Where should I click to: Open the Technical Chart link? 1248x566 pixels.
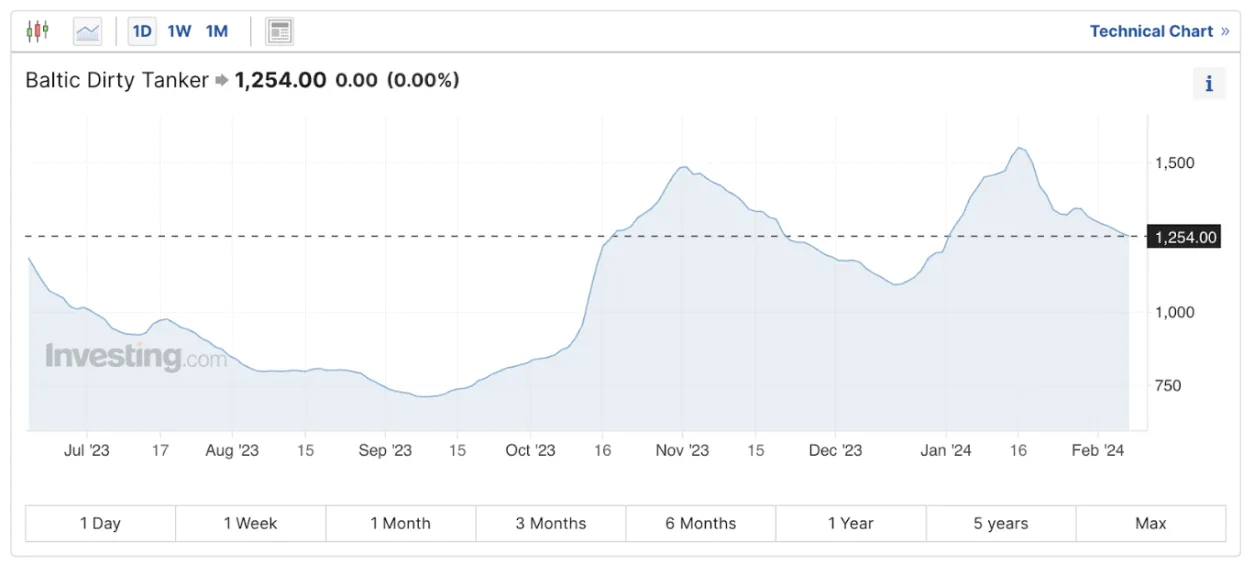pyautogui.click(x=1151, y=31)
